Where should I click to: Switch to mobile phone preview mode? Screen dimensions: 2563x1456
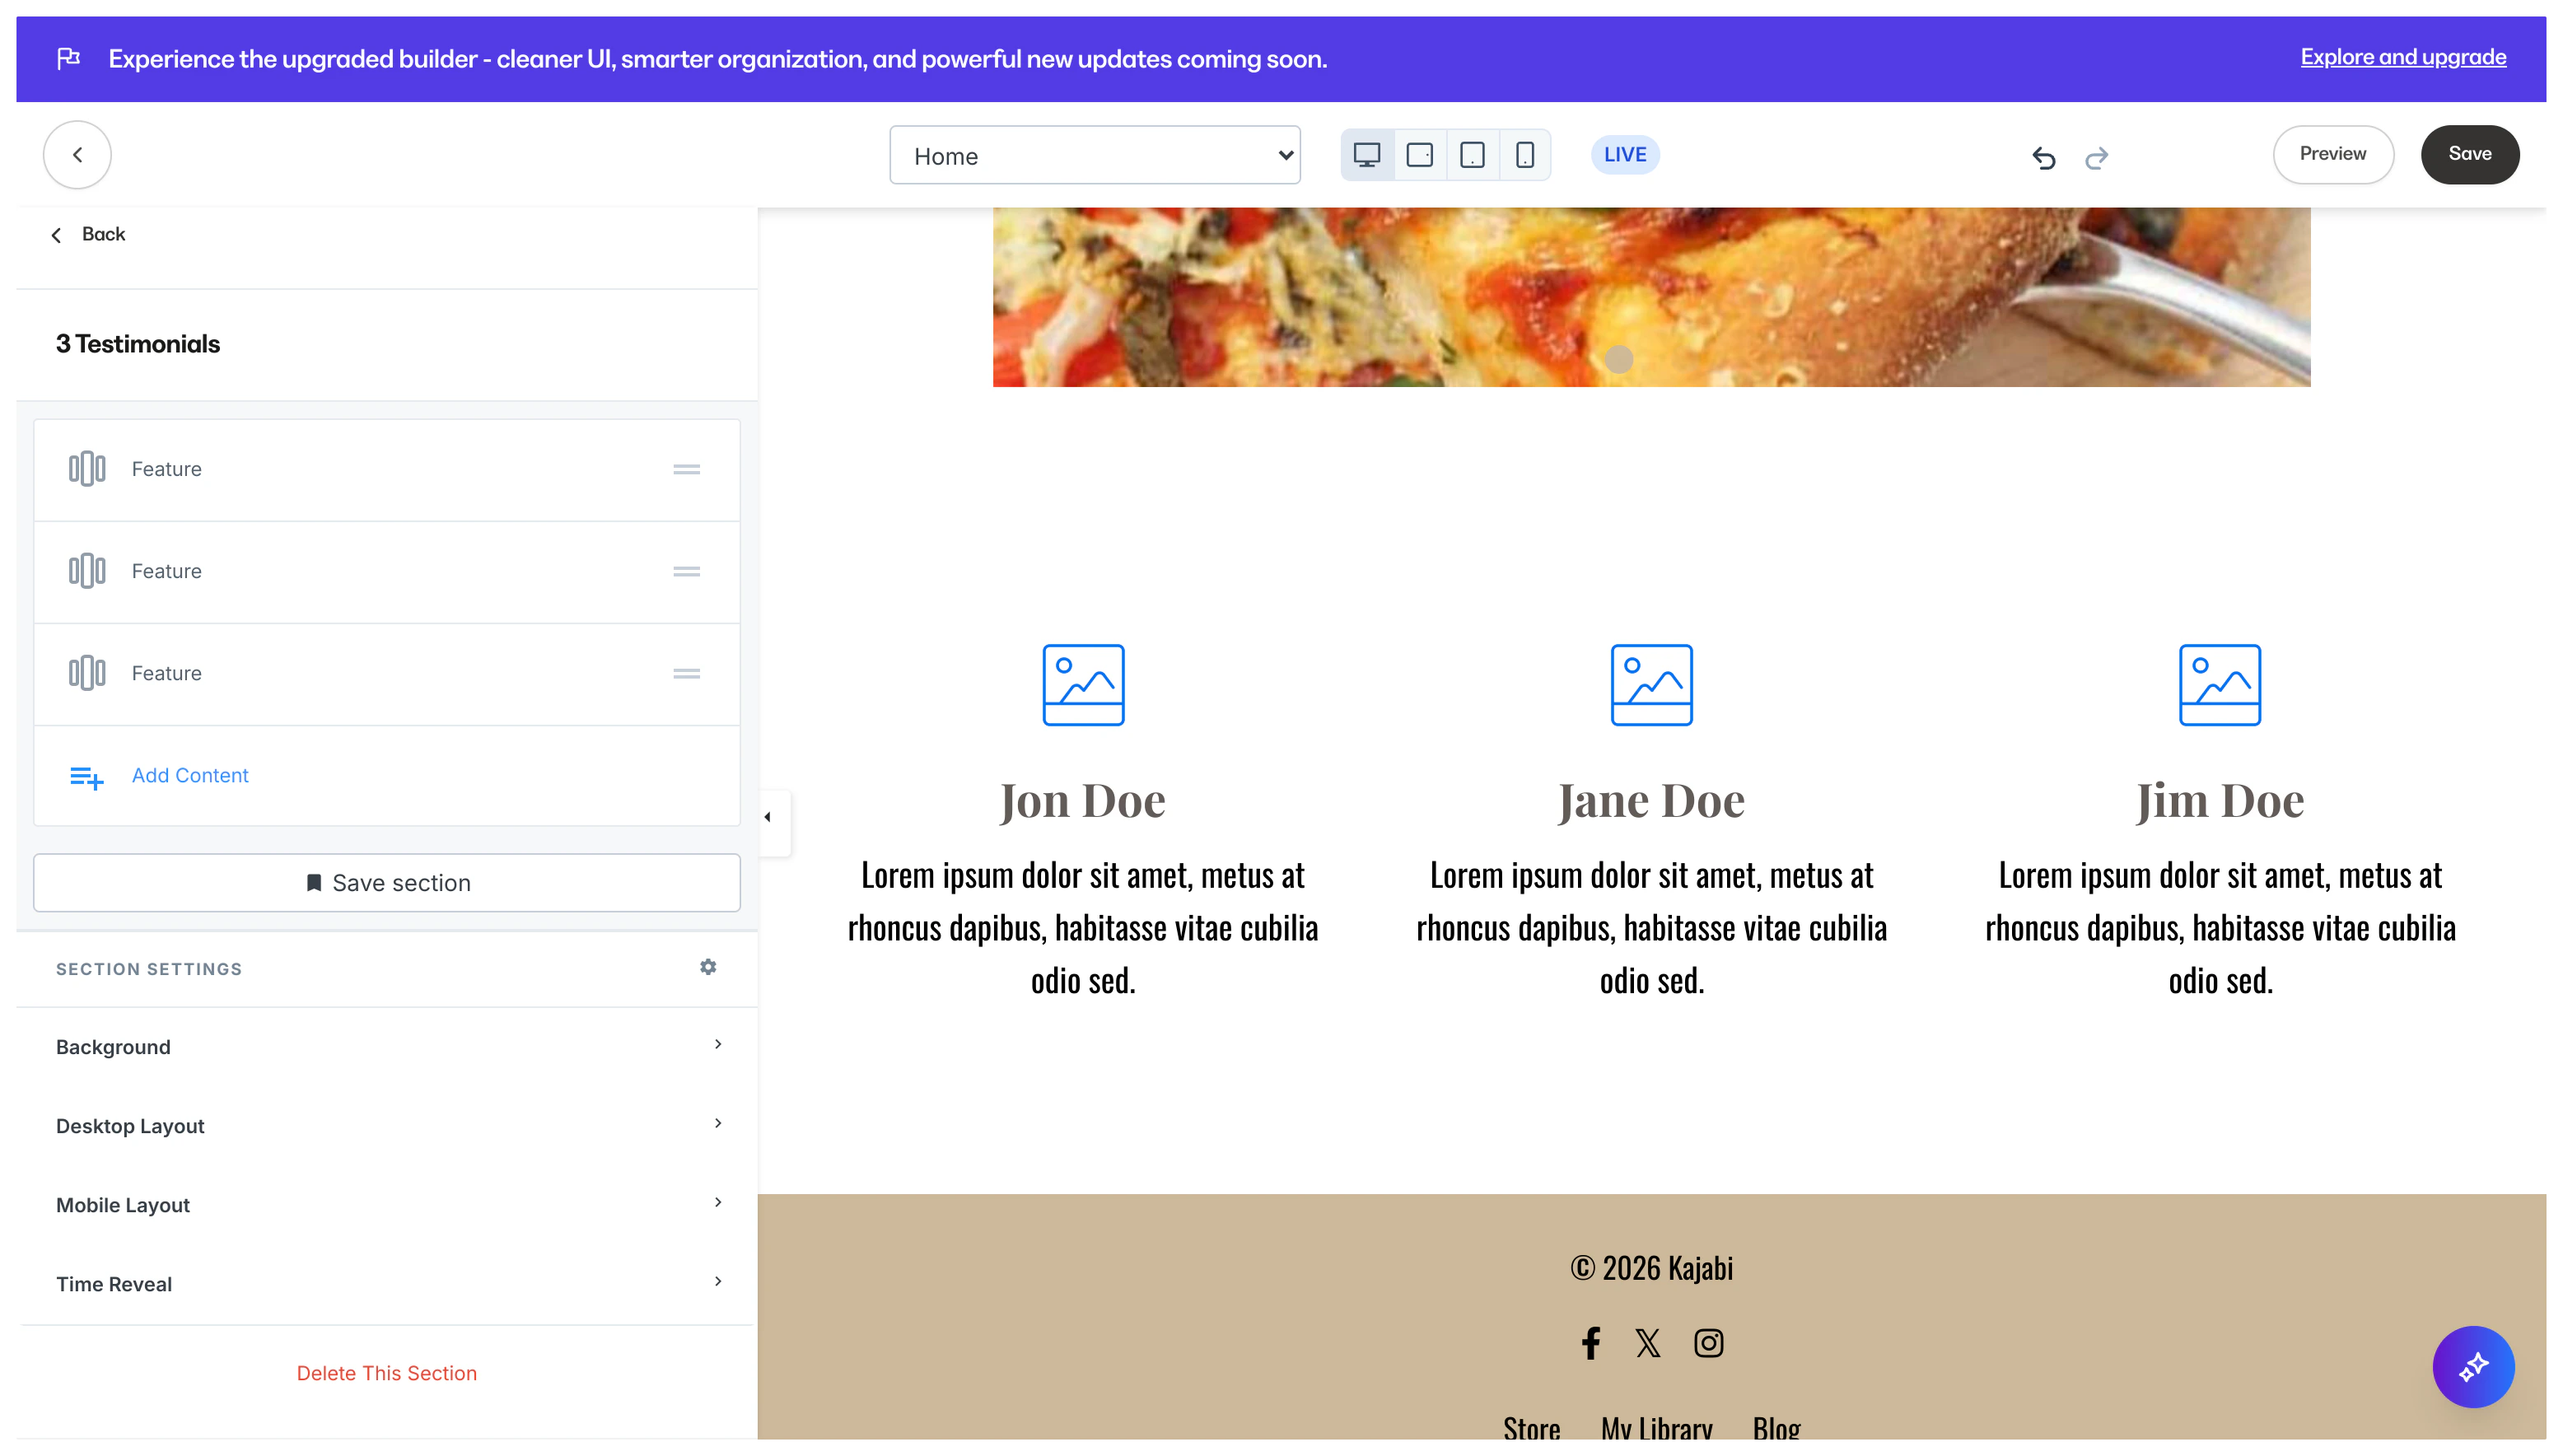click(1525, 155)
